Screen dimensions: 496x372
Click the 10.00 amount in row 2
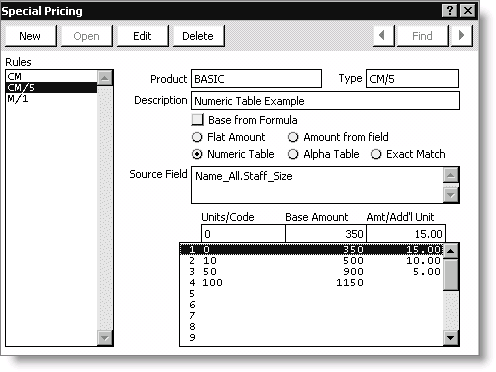coord(423,260)
